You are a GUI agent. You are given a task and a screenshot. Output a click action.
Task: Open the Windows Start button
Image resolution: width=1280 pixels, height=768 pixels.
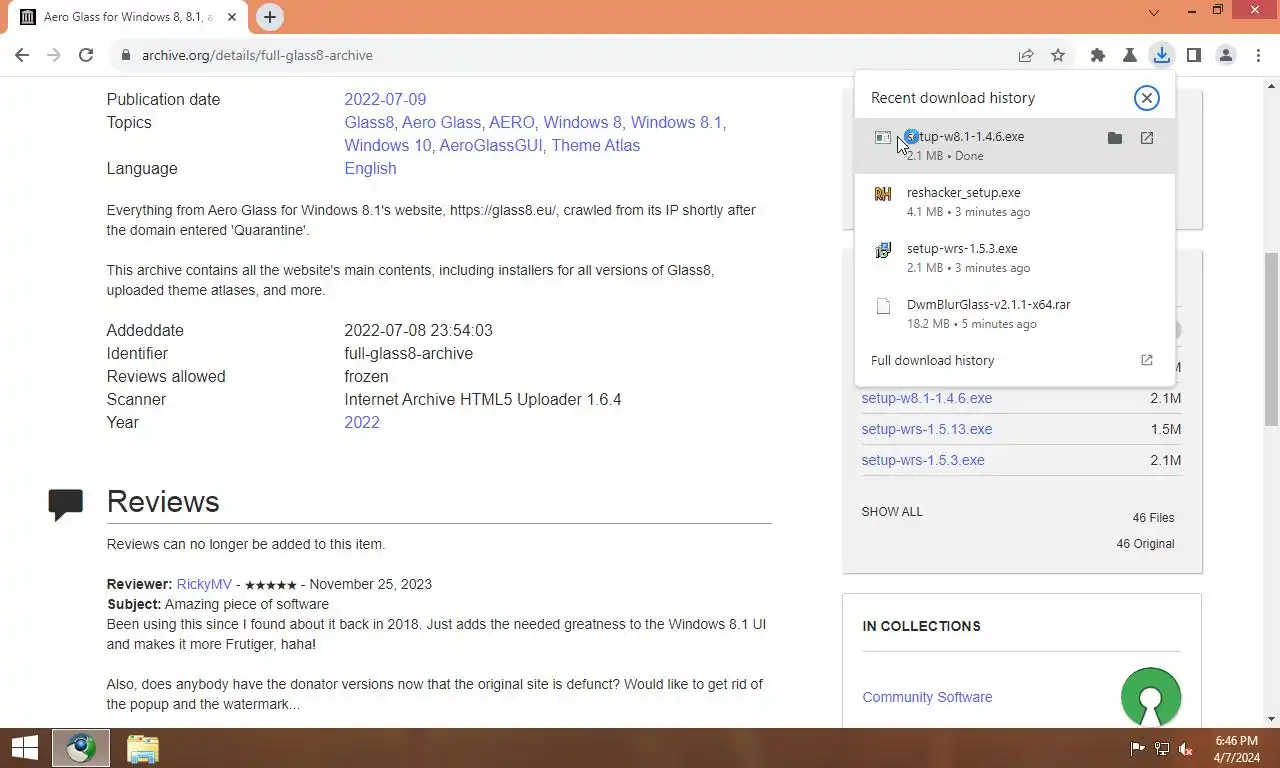25,748
